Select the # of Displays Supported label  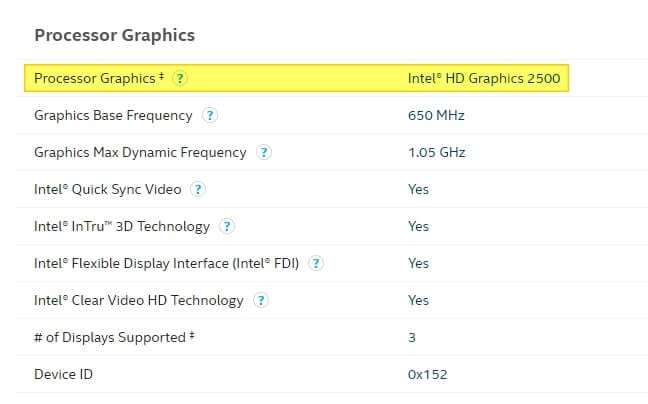click(x=114, y=337)
